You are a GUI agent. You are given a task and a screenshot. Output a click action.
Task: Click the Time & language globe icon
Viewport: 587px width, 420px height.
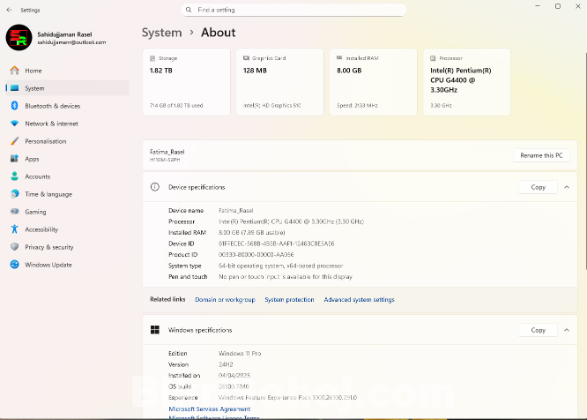click(15, 194)
